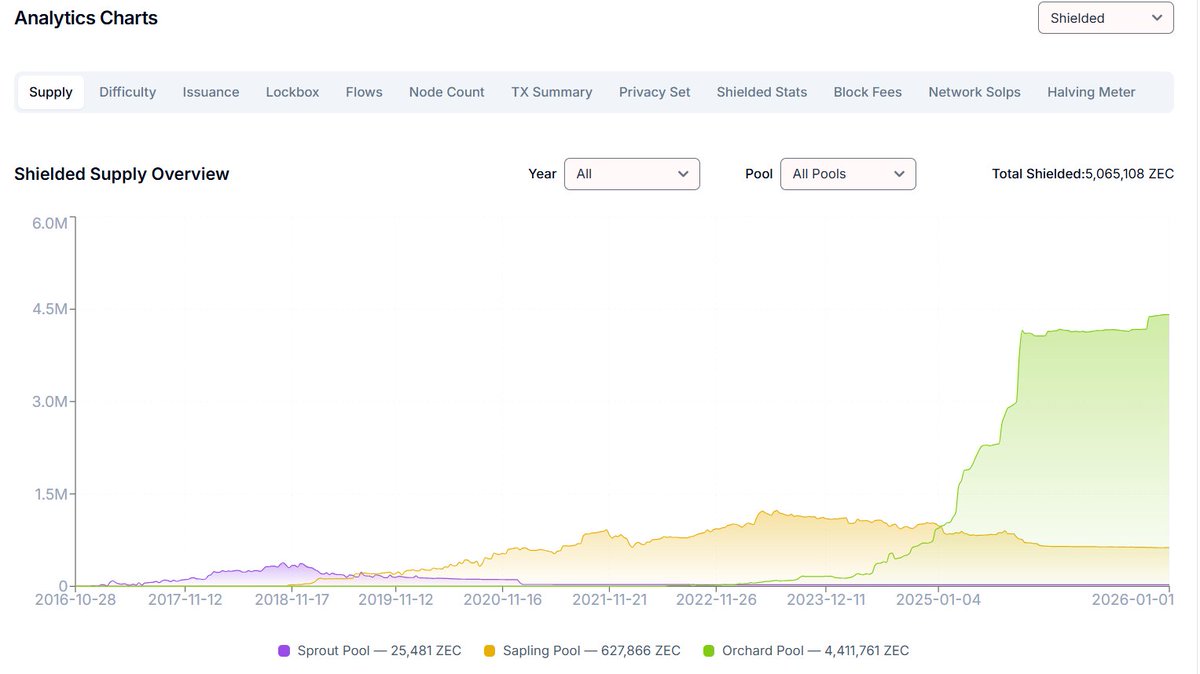Toggle Sprout Pool — 25,481 ZEC legend label
This screenshot has height=674, width=1200.
coord(380,651)
